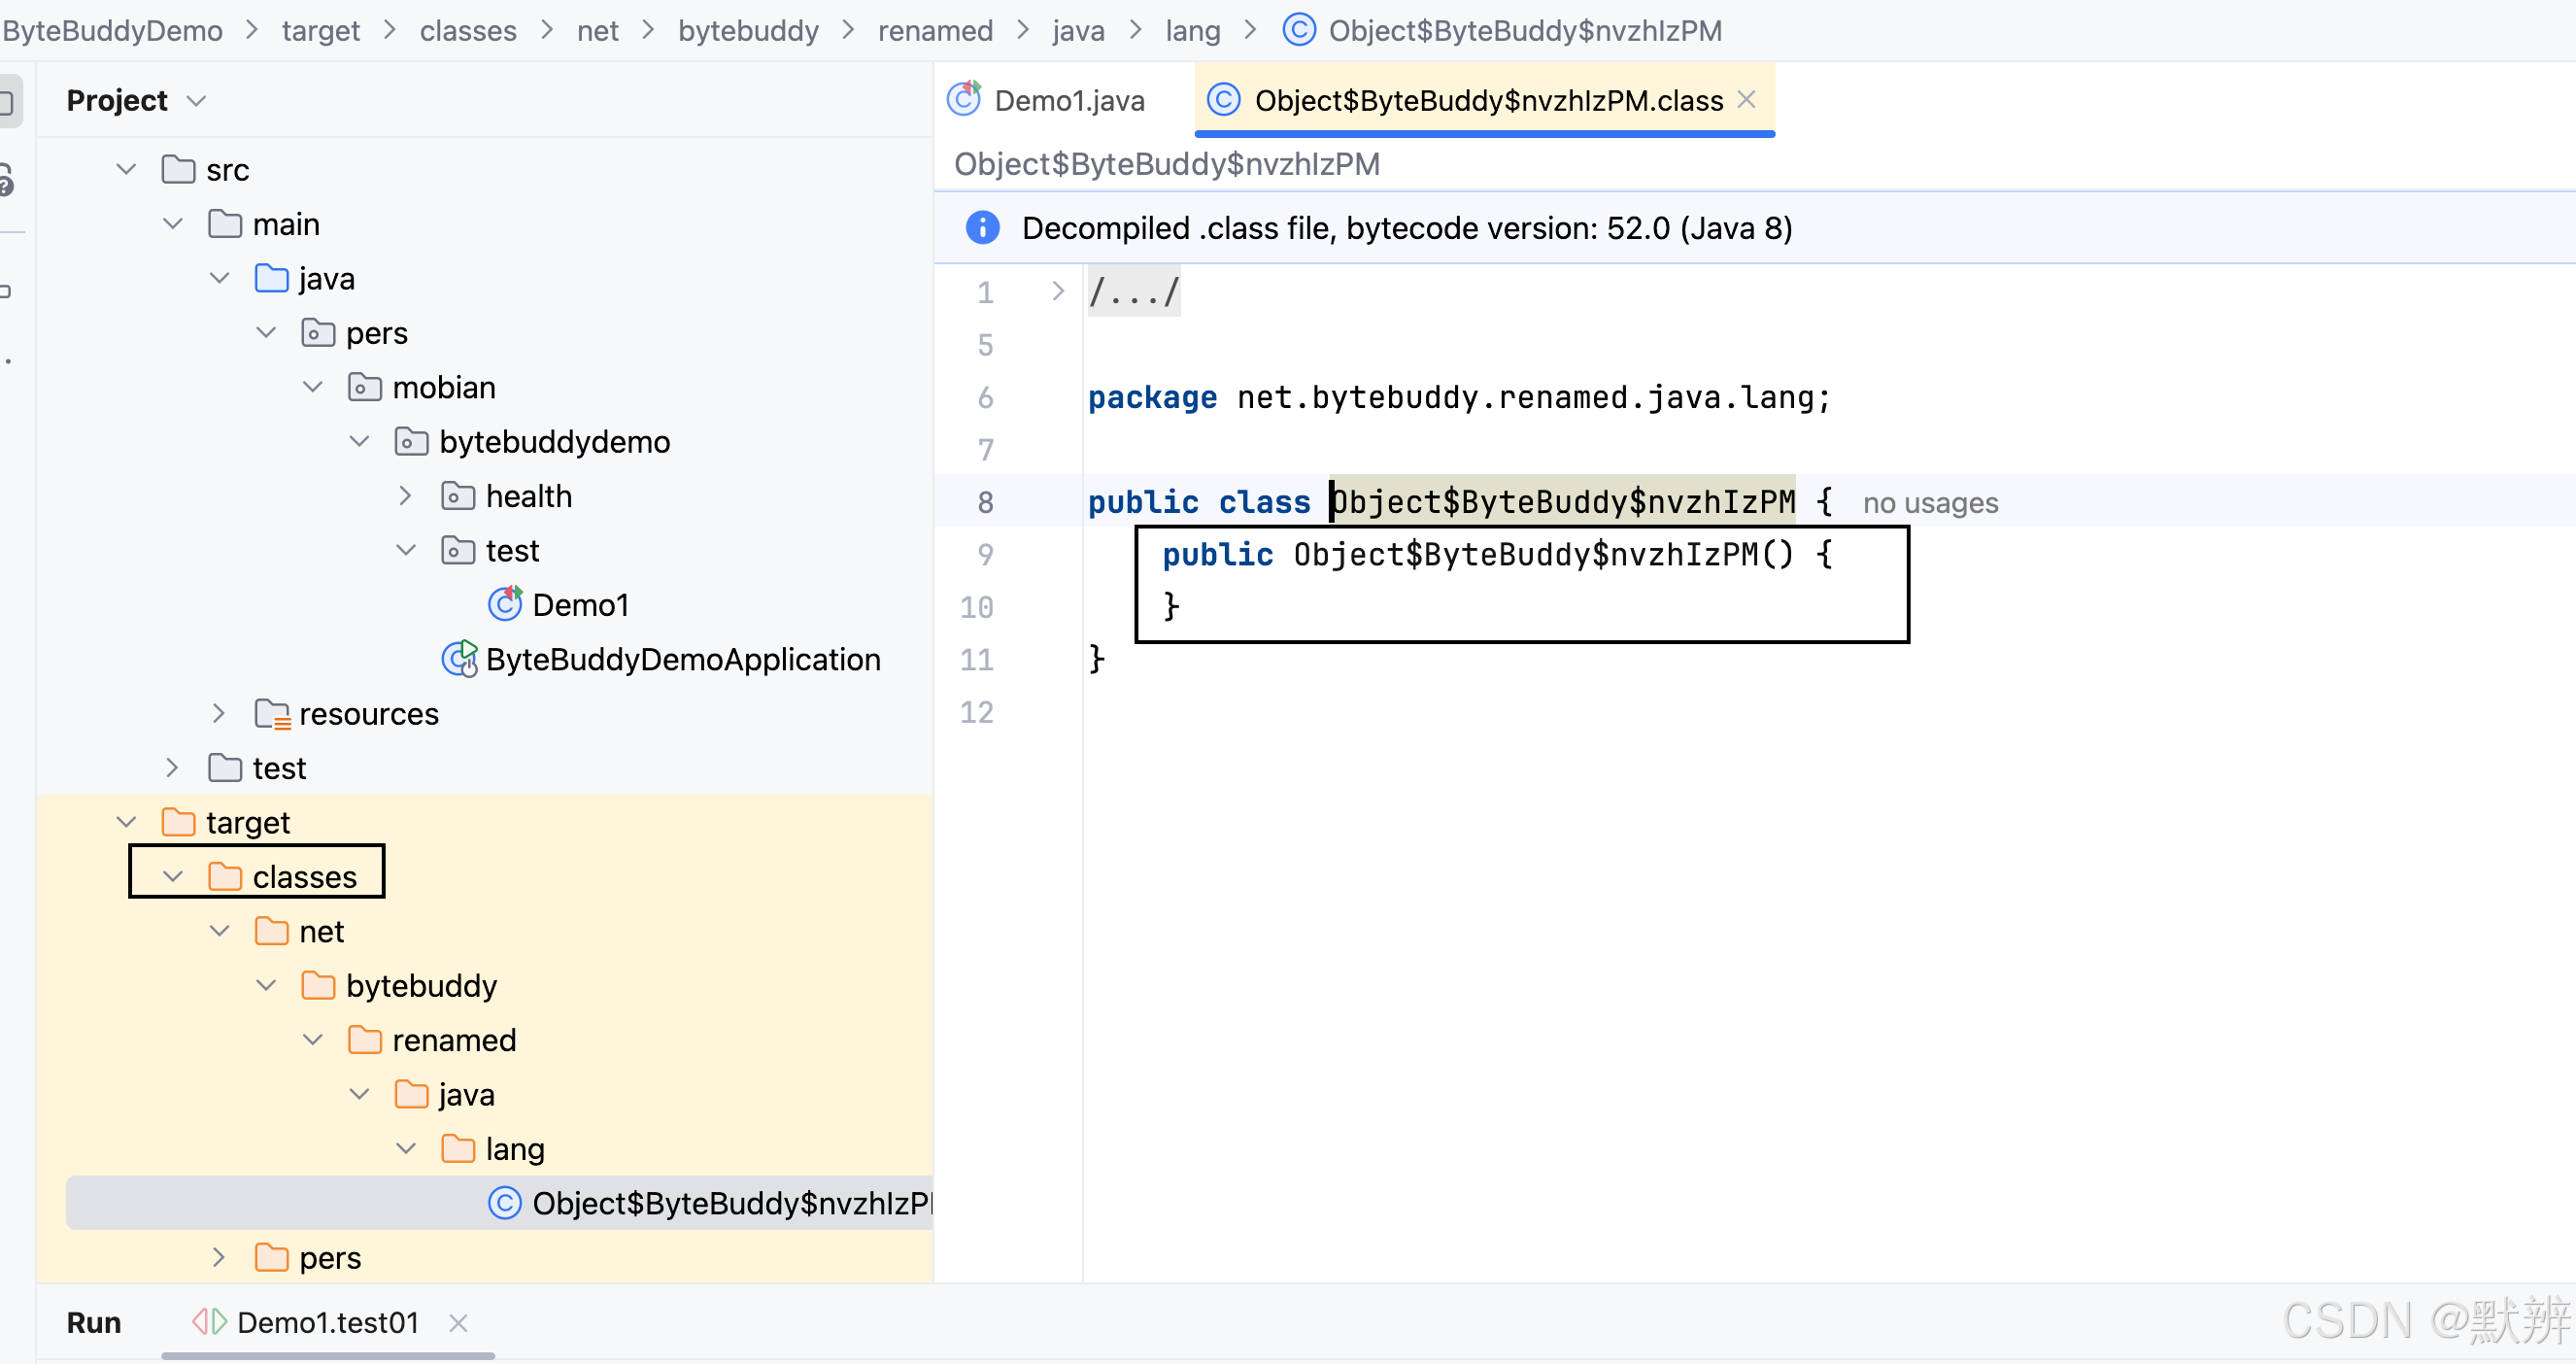This screenshot has height=1364, width=2576.
Task: Click the health package icon
Action: point(458,496)
